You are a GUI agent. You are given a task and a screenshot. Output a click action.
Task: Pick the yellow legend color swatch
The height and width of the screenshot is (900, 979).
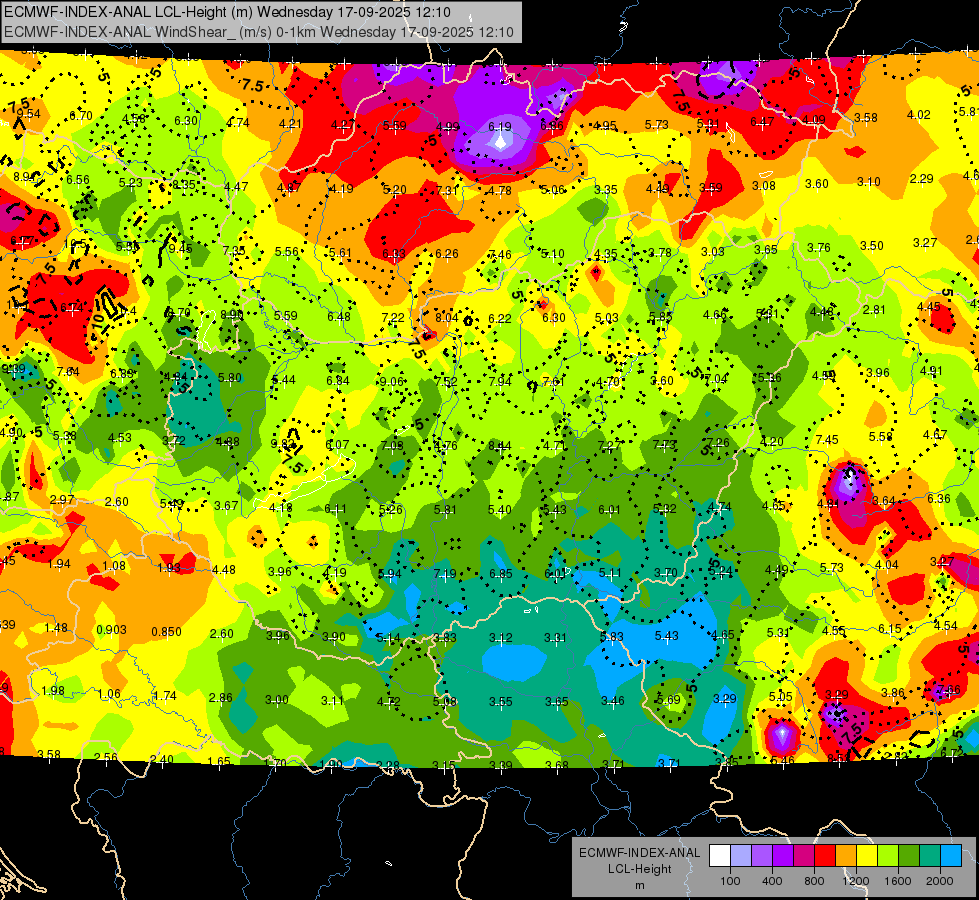pyautogui.click(x=868, y=856)
